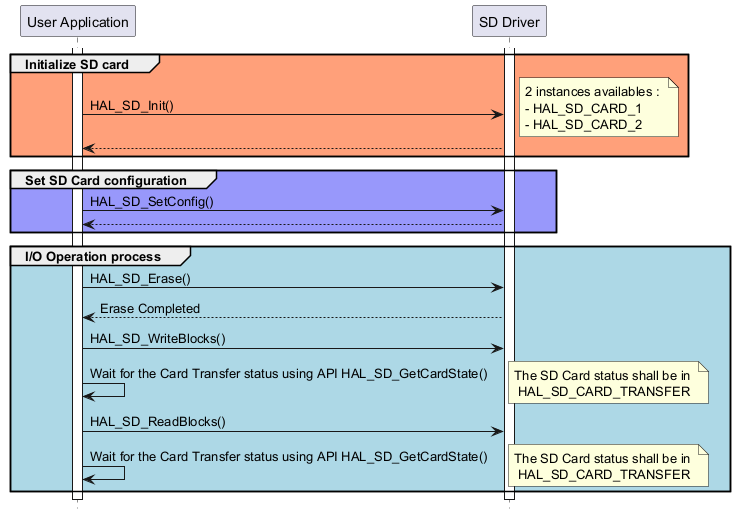
Task: Click the HAL_SD_Erase() message label
Action: coord(140,279)
